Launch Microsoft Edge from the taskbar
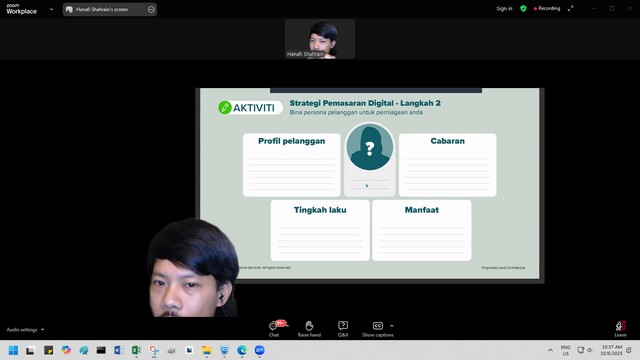The width and height of the screenshot is (640, 360). tap(242, 350)
